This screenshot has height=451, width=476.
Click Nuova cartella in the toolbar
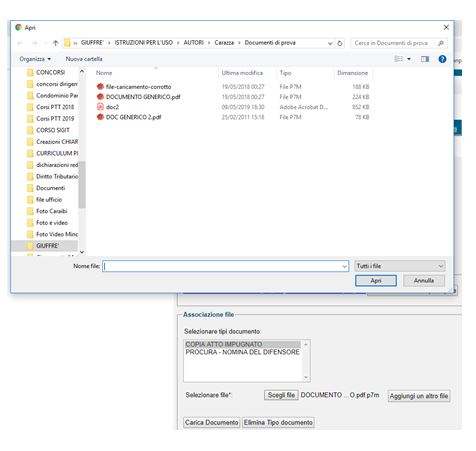click(84, 59)
